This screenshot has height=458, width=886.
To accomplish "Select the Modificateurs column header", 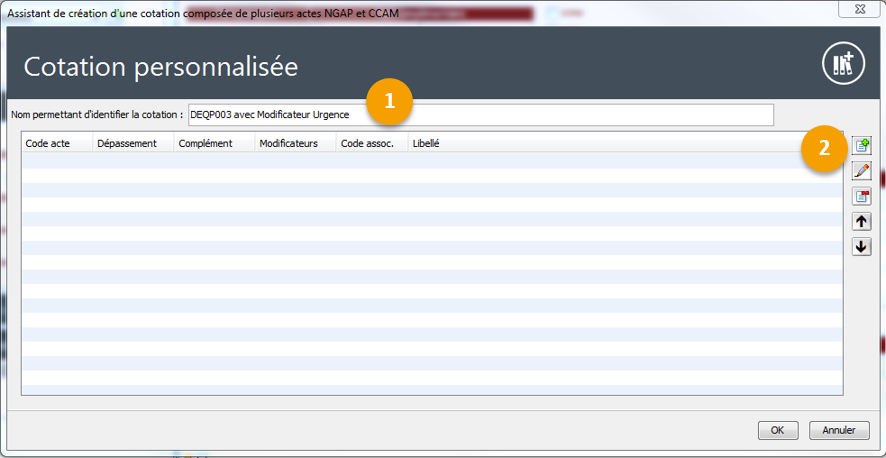I will [x=294, y=144].
